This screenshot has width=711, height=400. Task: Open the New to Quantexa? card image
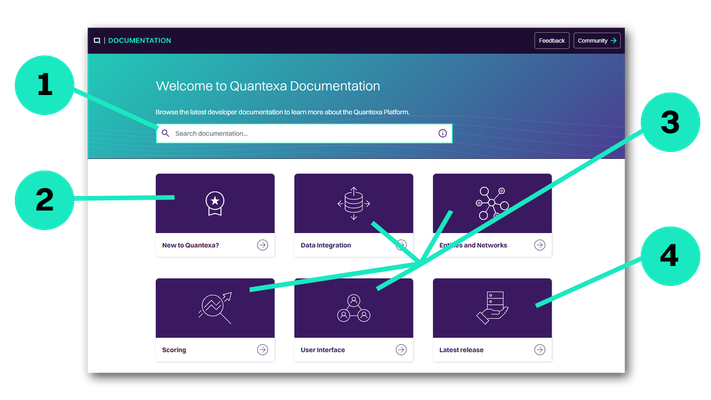tap(215, 203)
